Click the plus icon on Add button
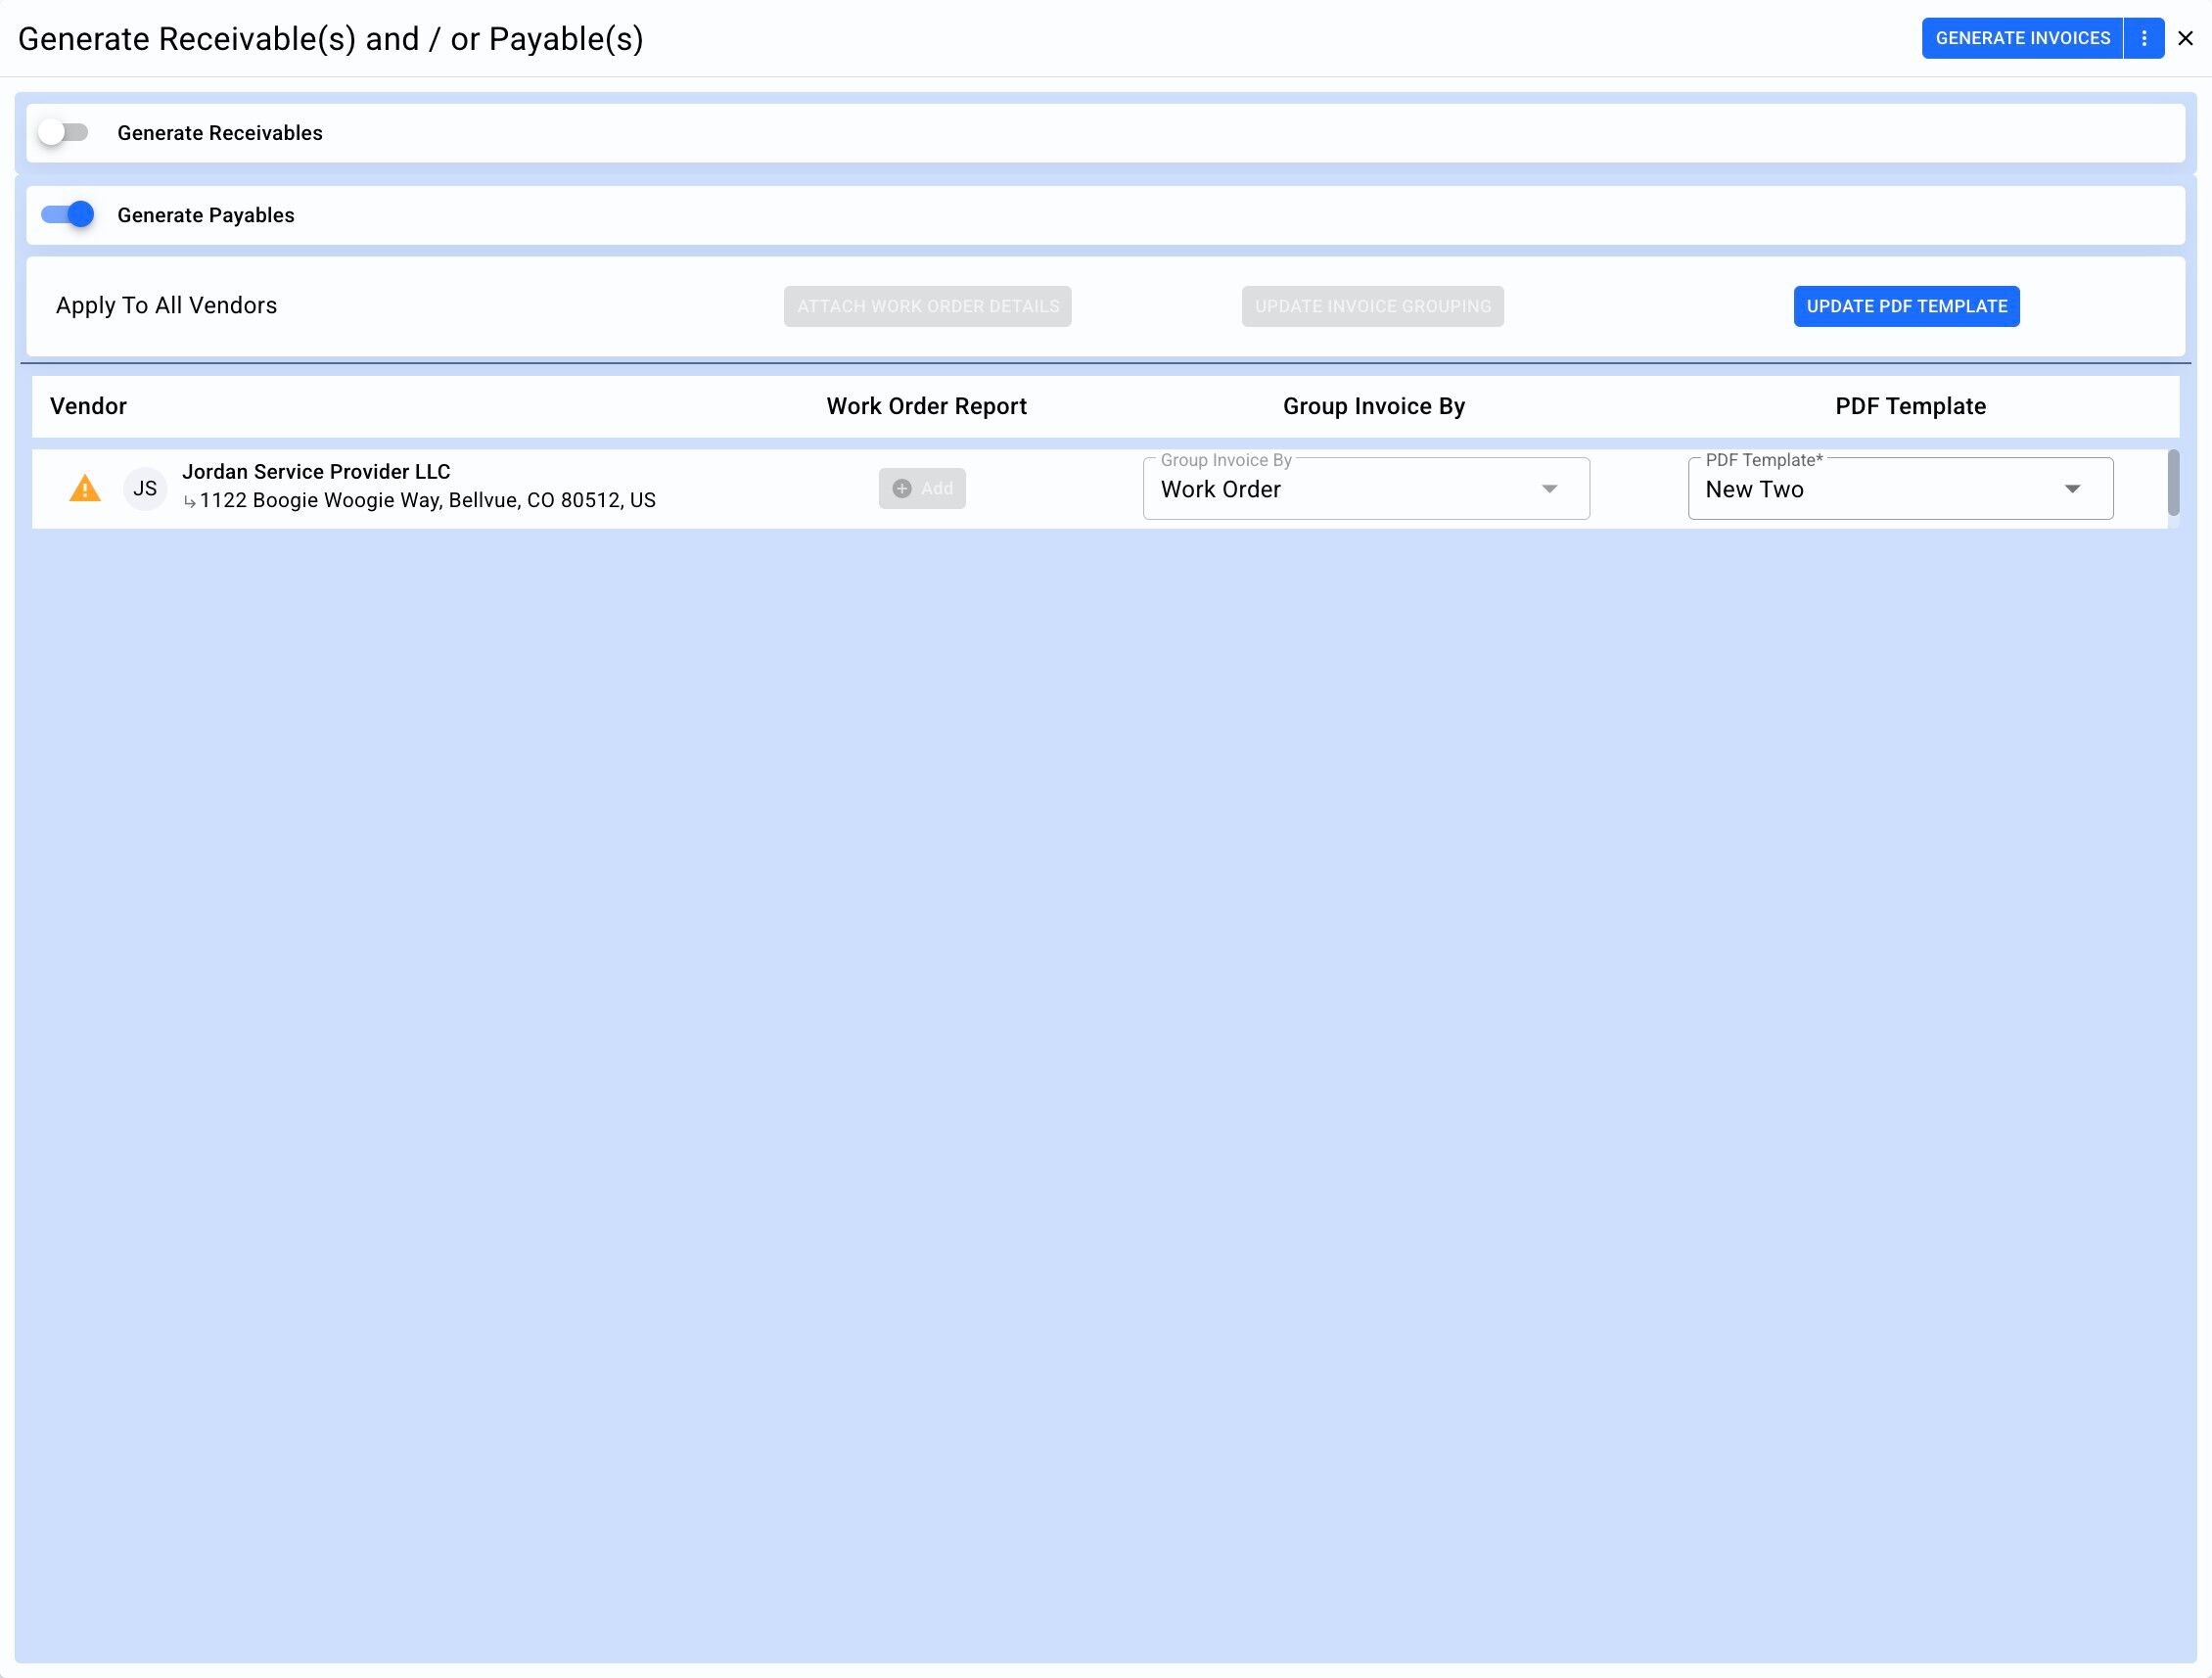This screenshot has height=1678, width=2212. tap(902, 489)
